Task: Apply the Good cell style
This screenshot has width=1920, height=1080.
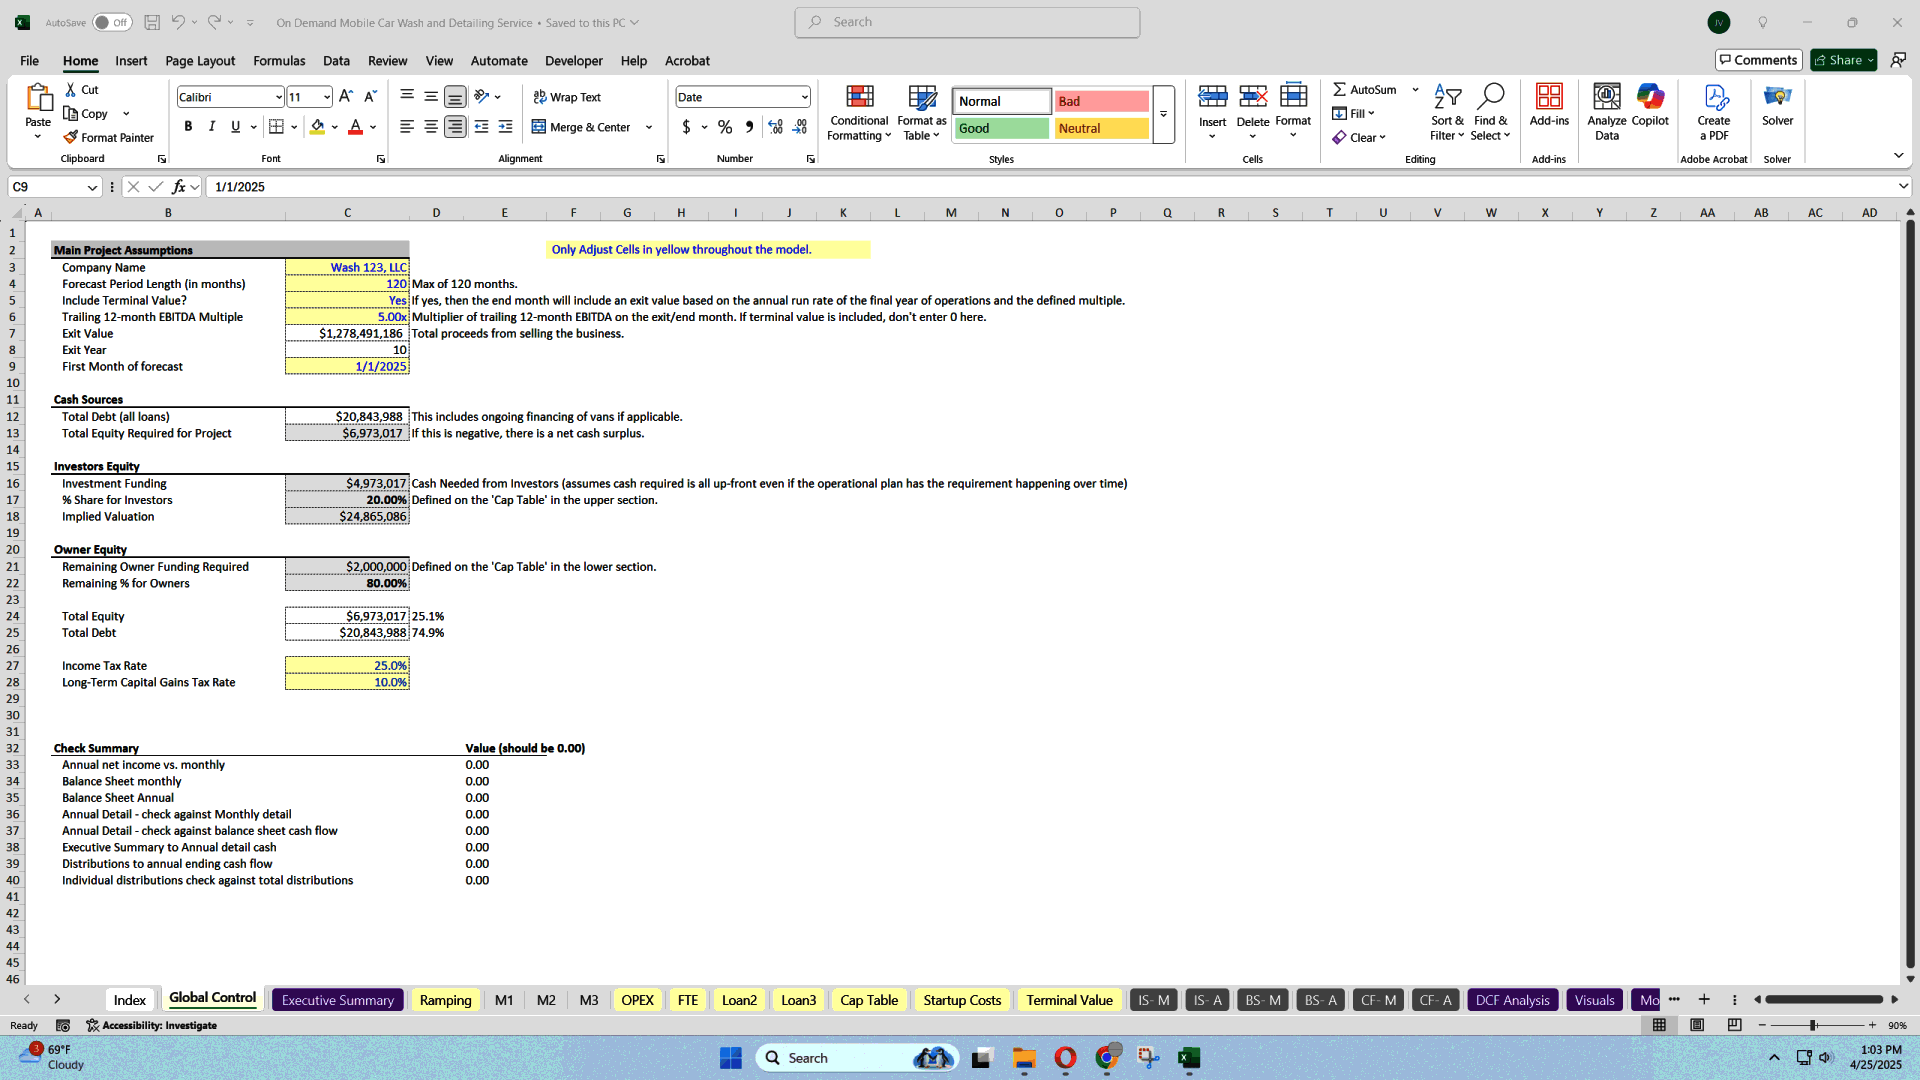Action: pos(1001,129)
